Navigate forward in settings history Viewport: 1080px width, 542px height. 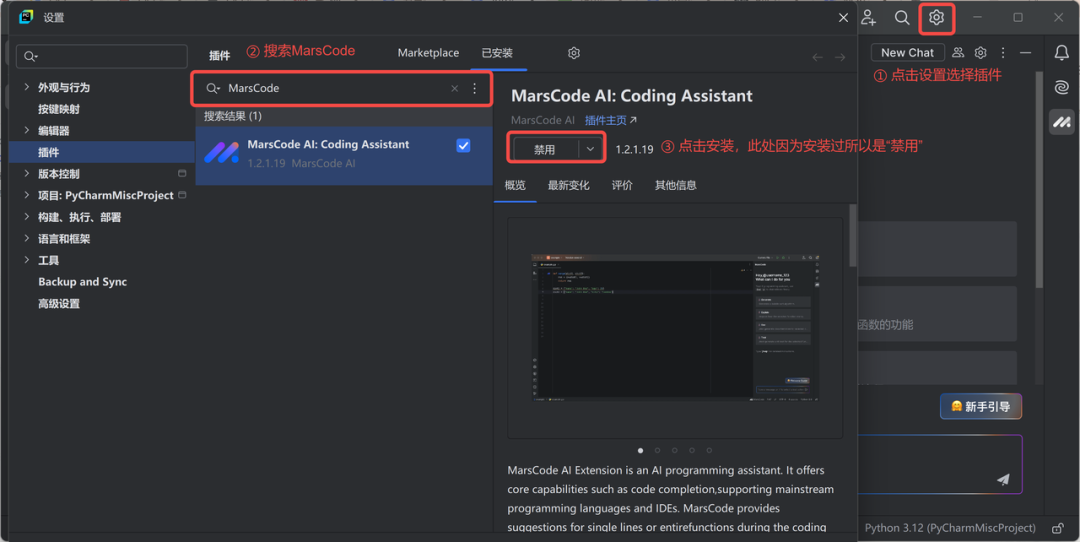pyautogui.click(x=840, y=57)
